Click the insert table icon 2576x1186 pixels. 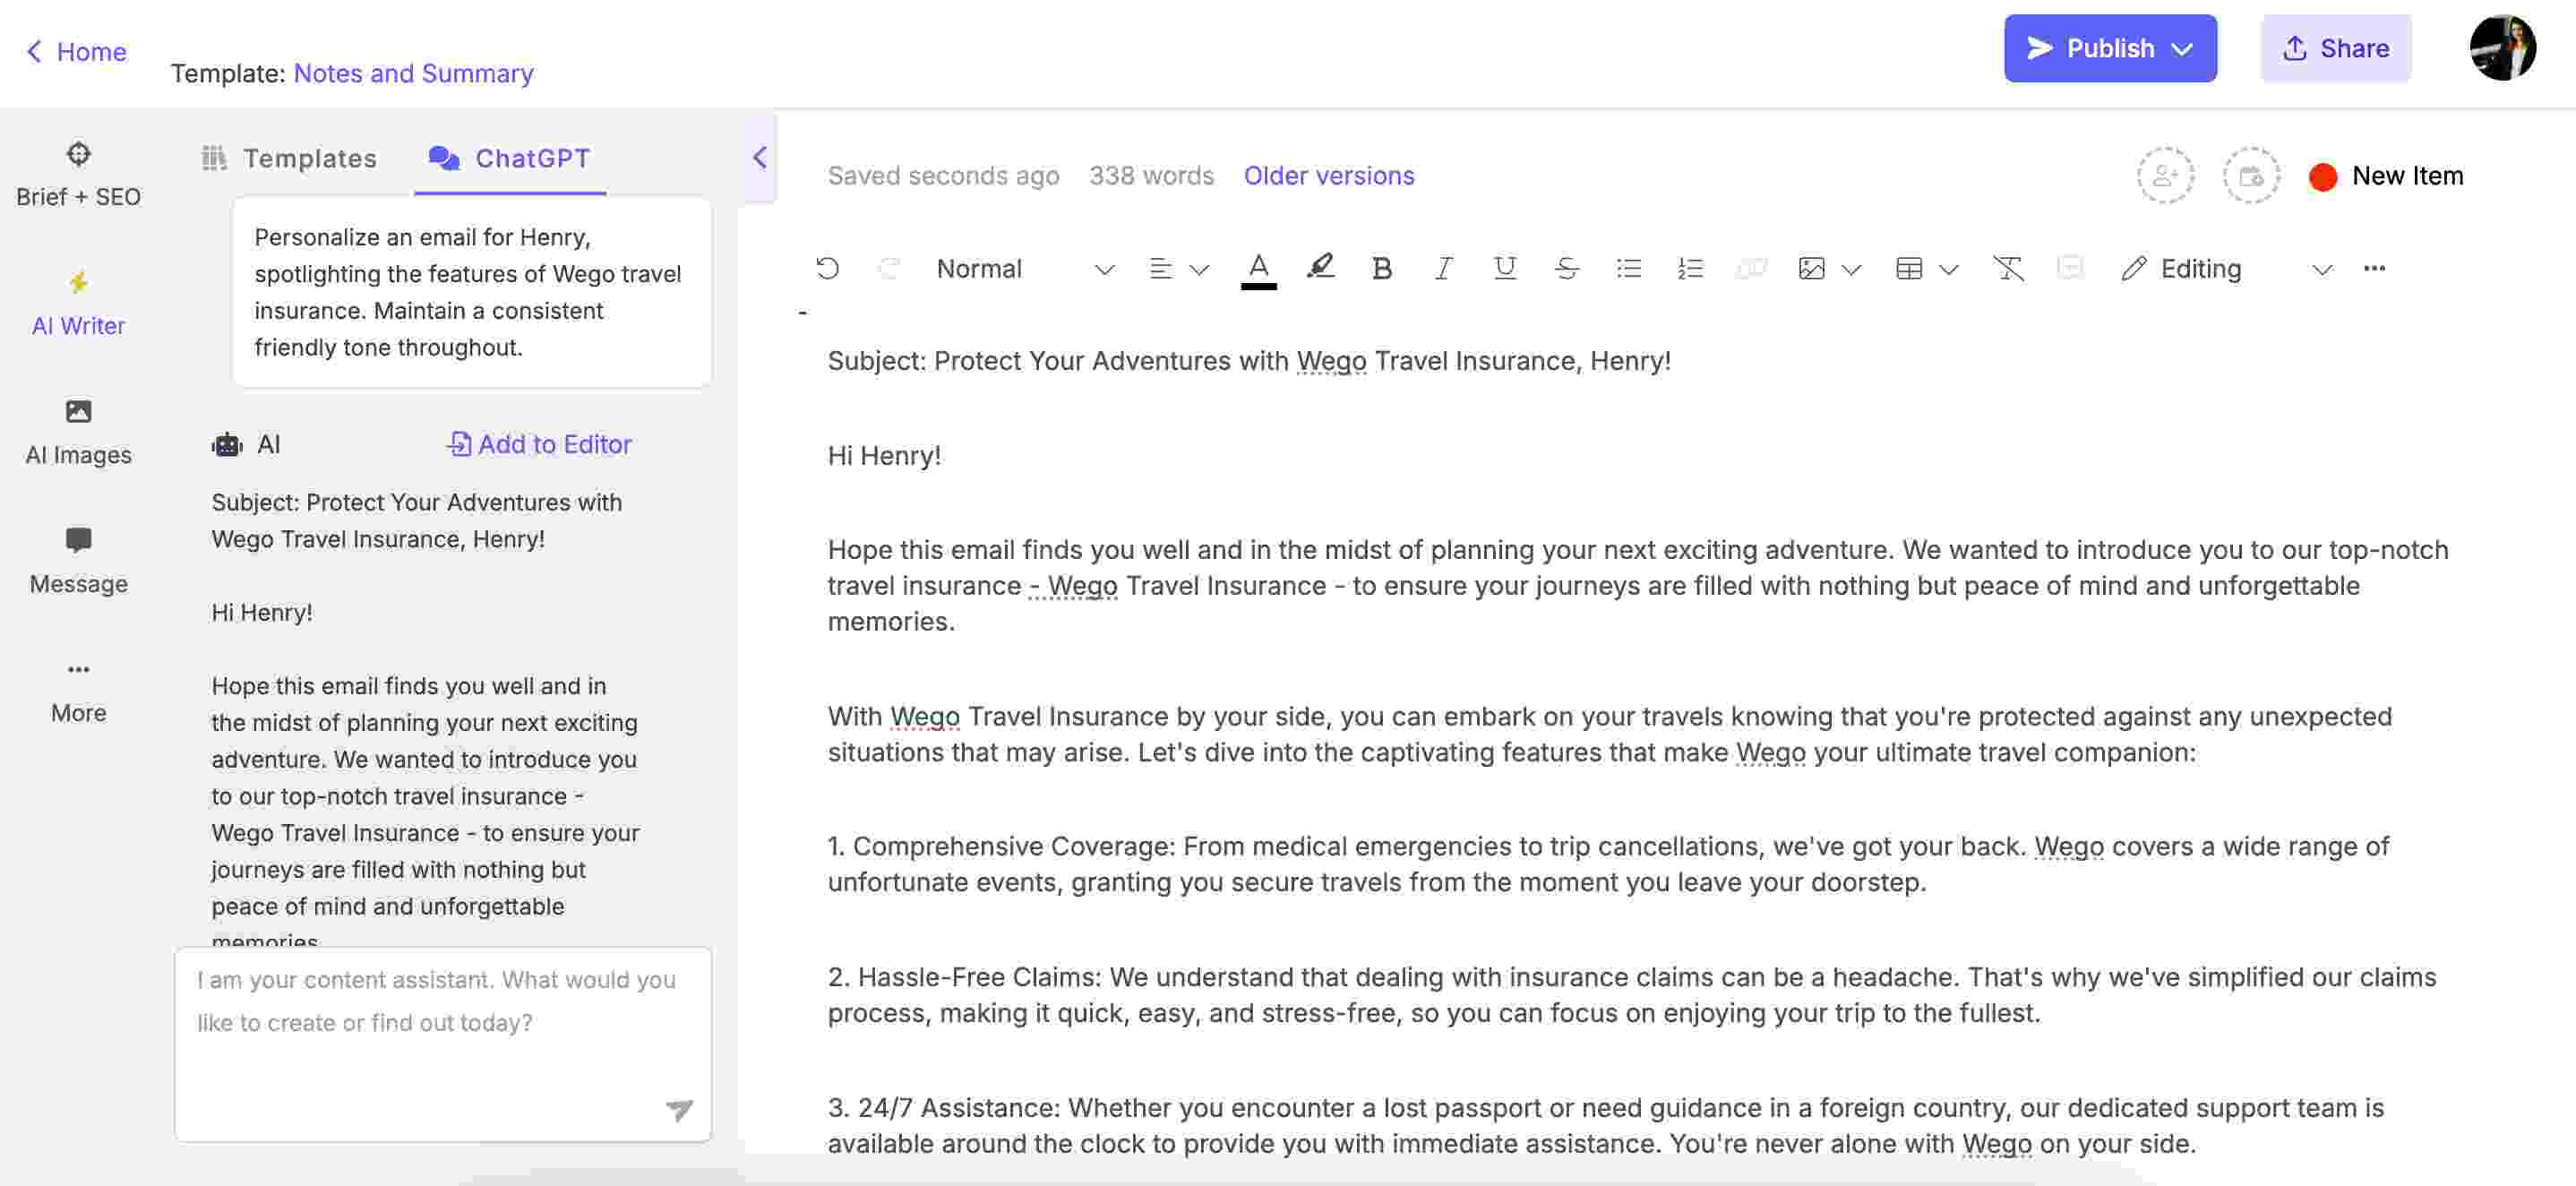pos(1909,268)
